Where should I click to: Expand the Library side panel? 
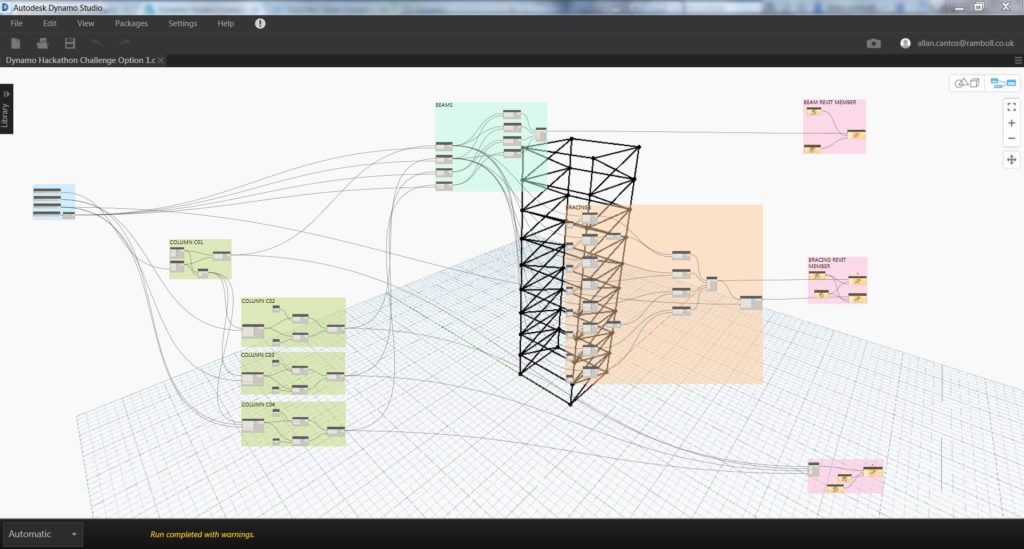click(6, 108)
